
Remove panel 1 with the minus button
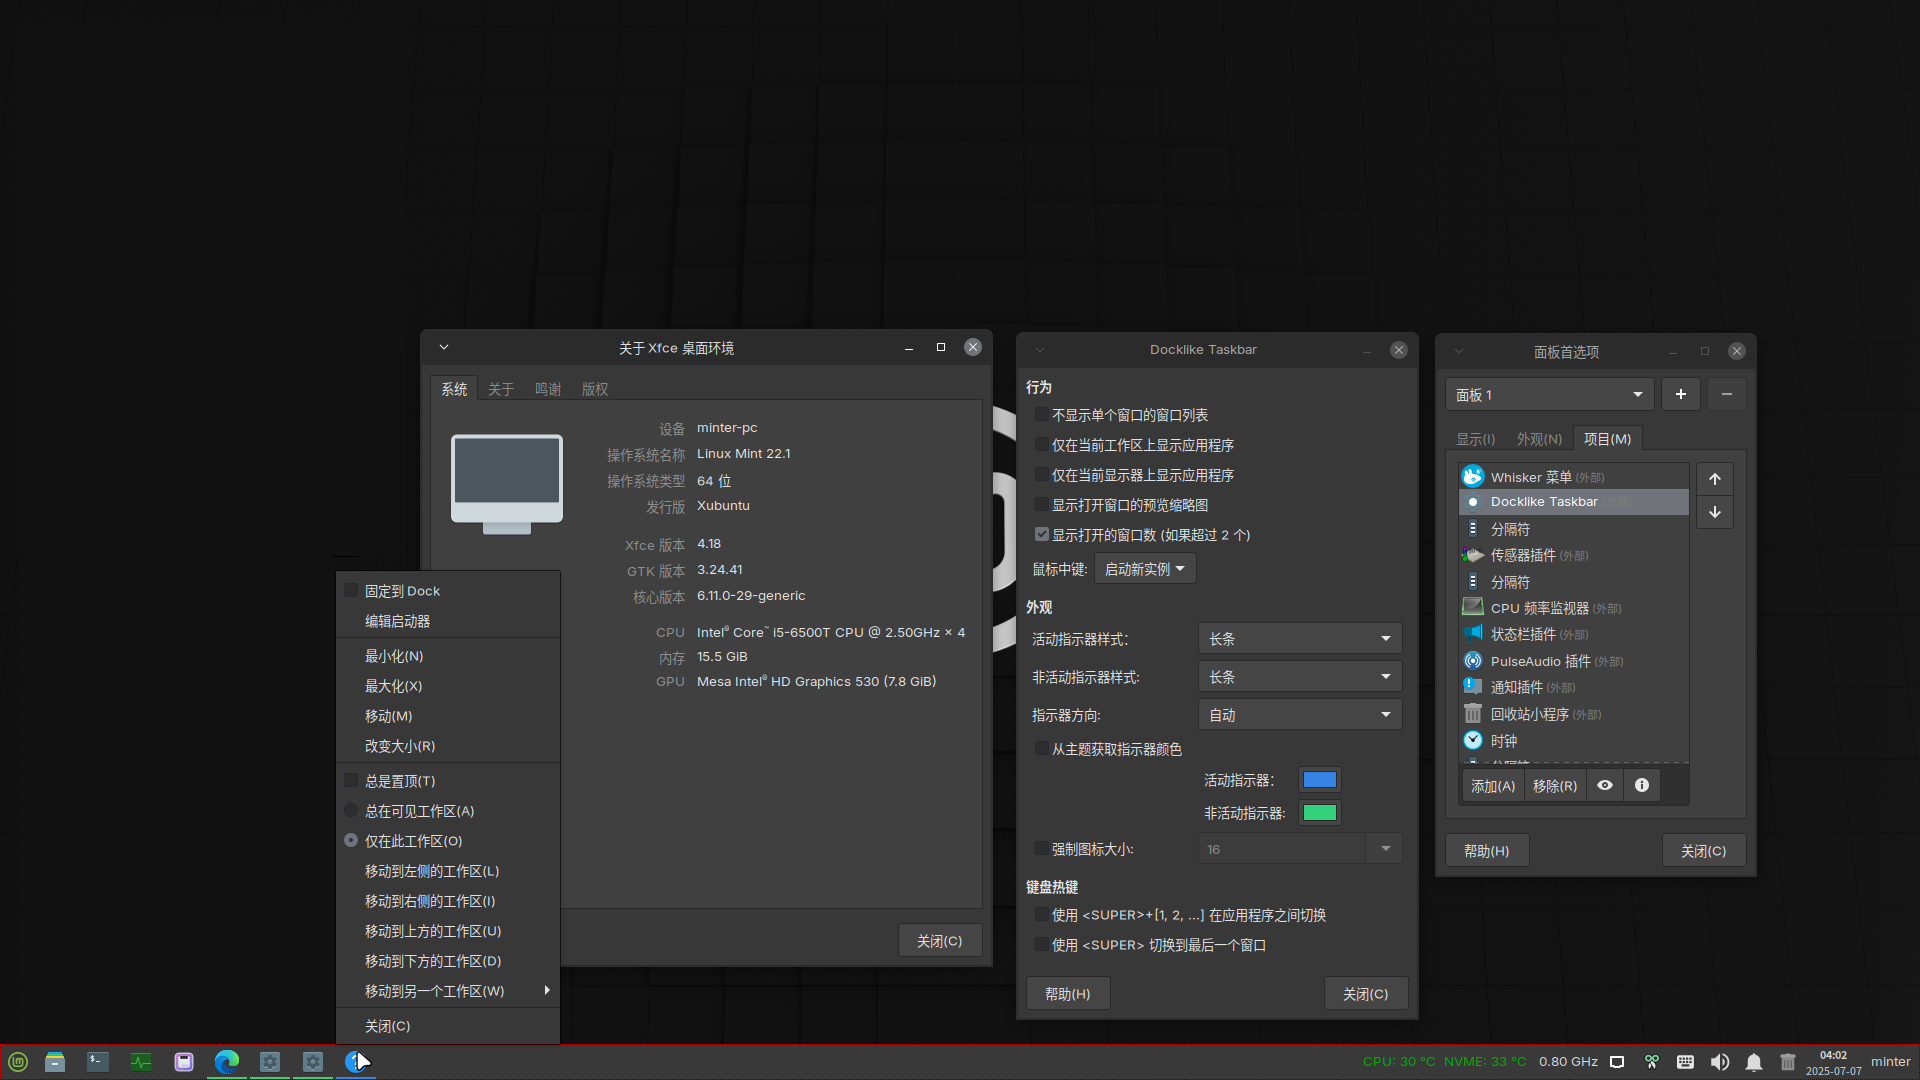tap(1727, 395)
